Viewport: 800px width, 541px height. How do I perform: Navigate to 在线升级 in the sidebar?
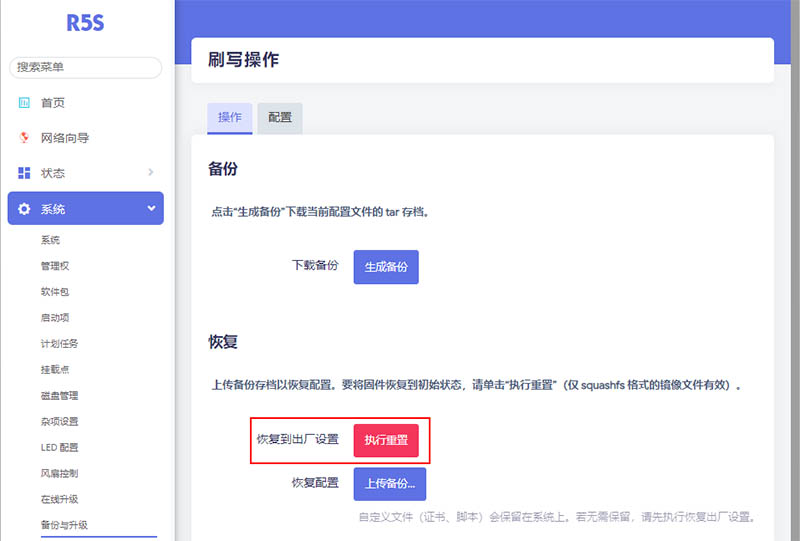coord(59,499)
